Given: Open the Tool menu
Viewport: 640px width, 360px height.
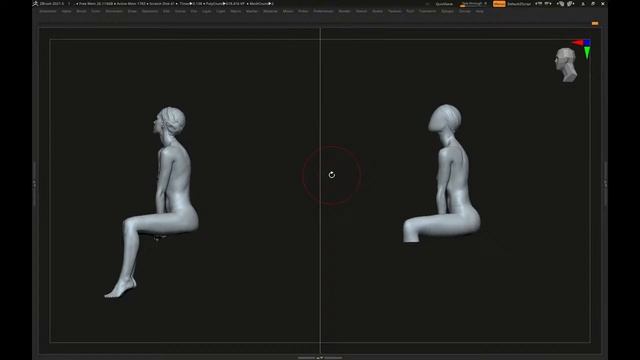Looking at the screenshot, I should tap(410, 11).
